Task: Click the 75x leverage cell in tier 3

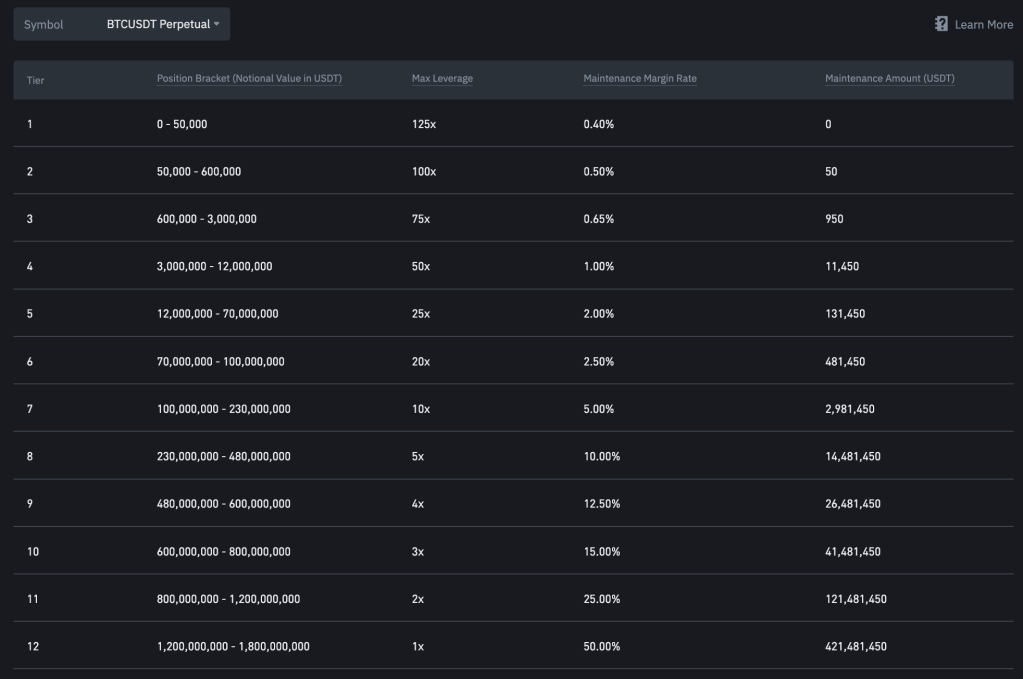Action: coord(421,219)
